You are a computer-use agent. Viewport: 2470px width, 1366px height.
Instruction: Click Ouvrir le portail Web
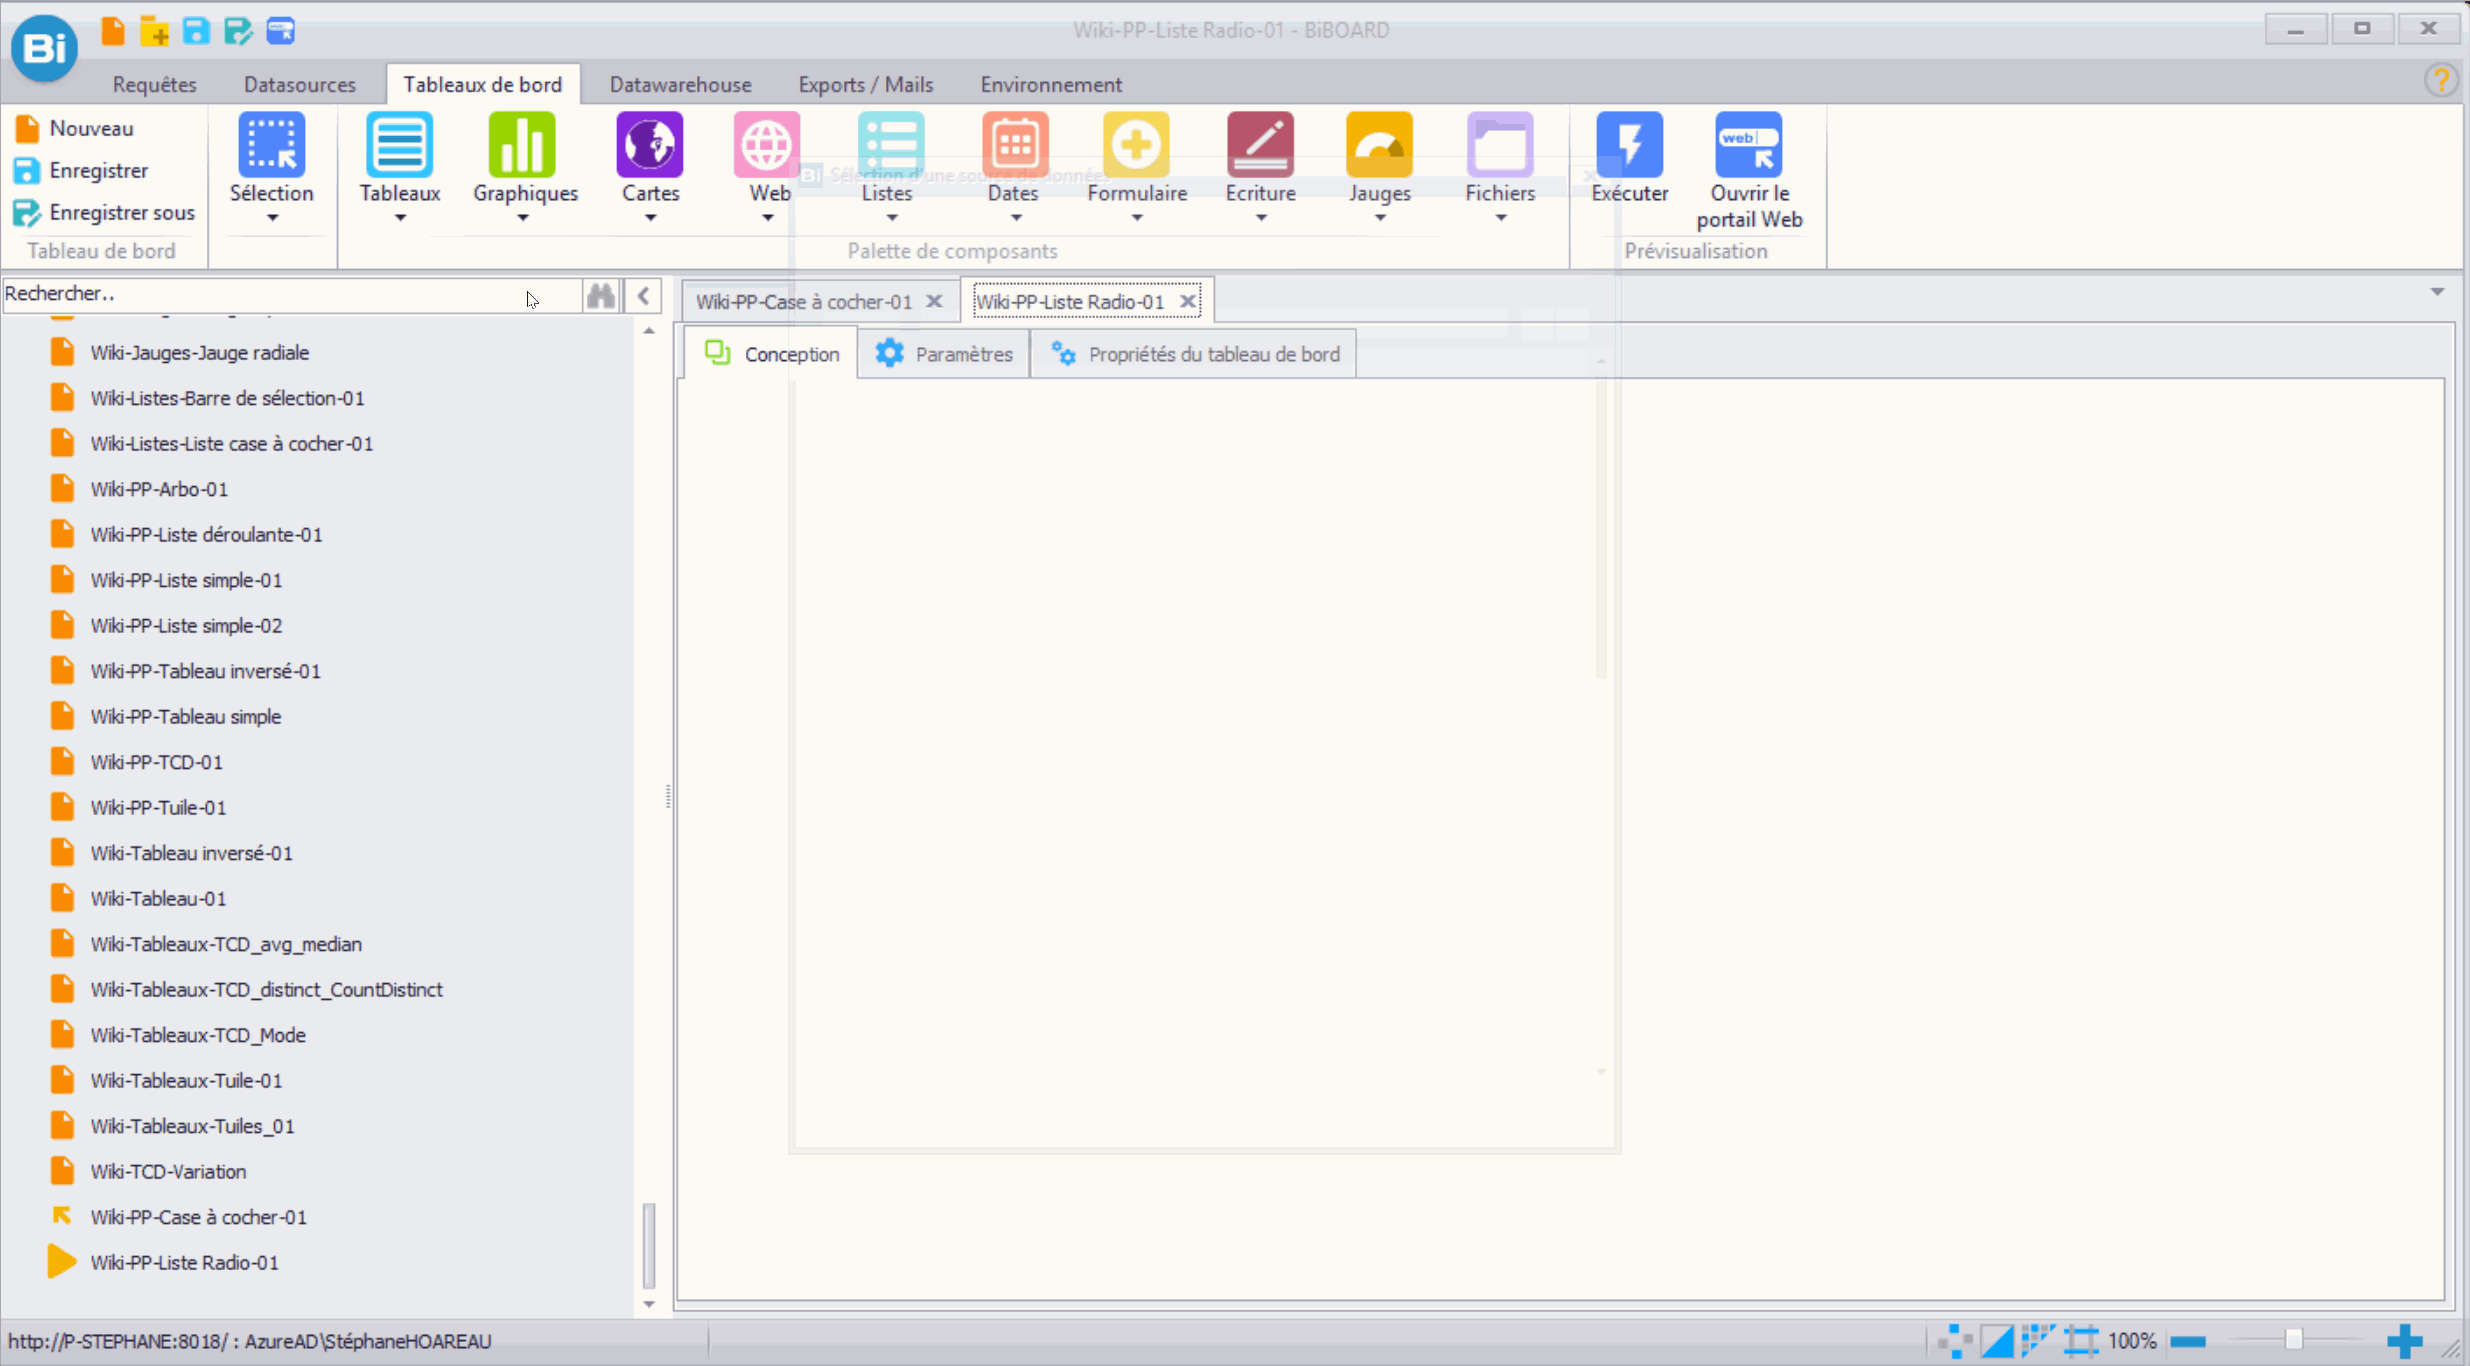pos(1749,171)
